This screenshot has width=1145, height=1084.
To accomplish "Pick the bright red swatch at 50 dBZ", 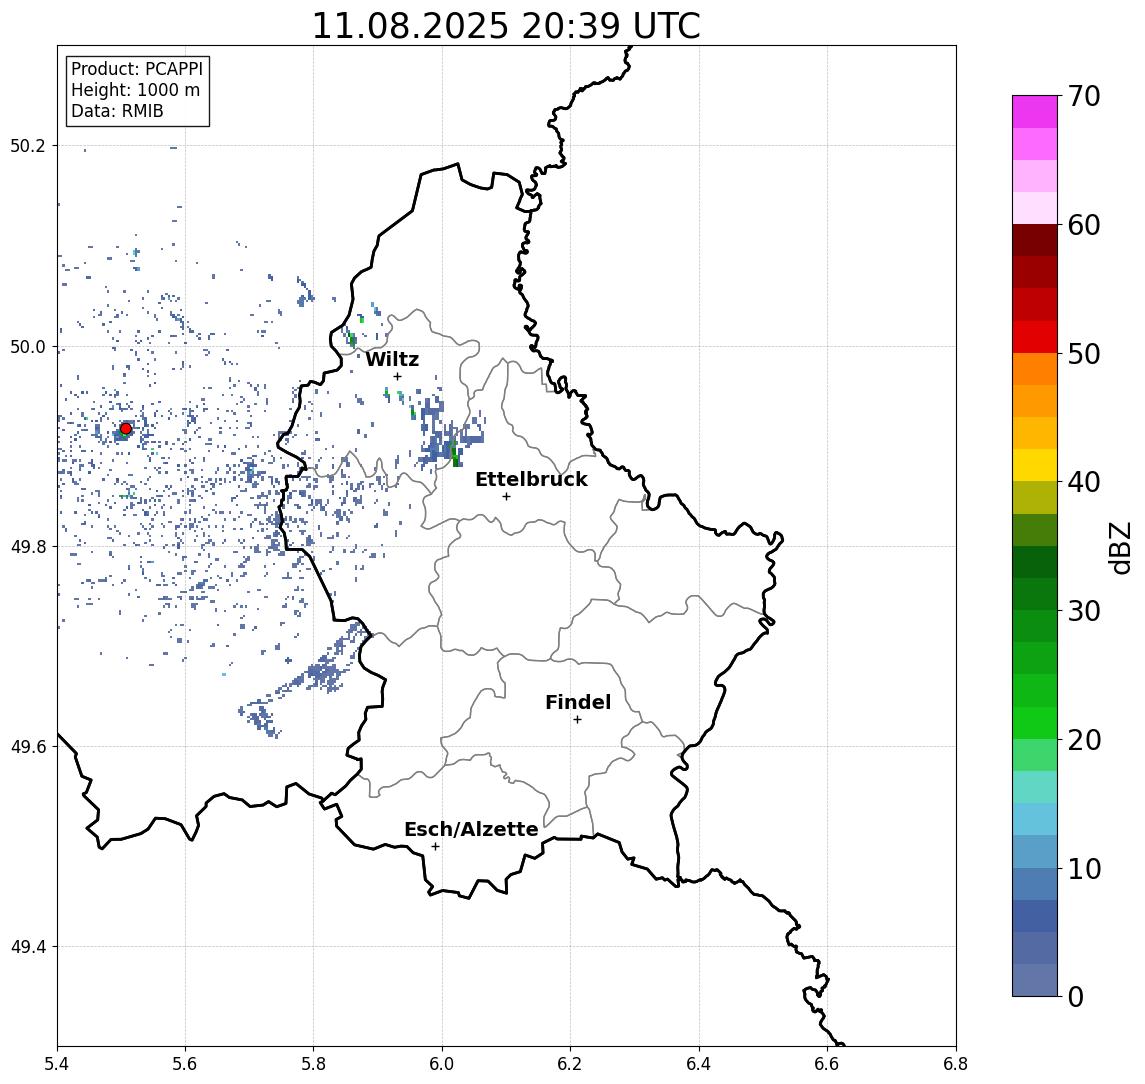I will pyautogui.click(x=1035, y=337).
